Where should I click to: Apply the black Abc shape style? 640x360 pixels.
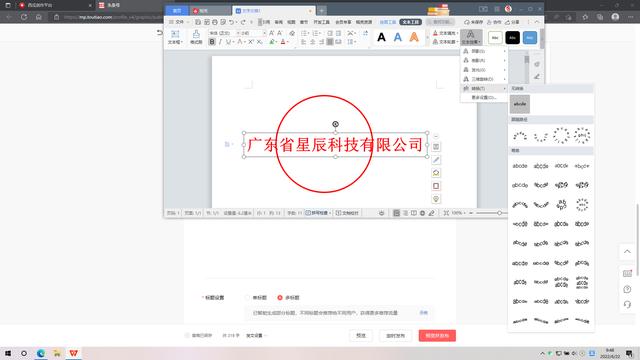[x=513, y=38]
